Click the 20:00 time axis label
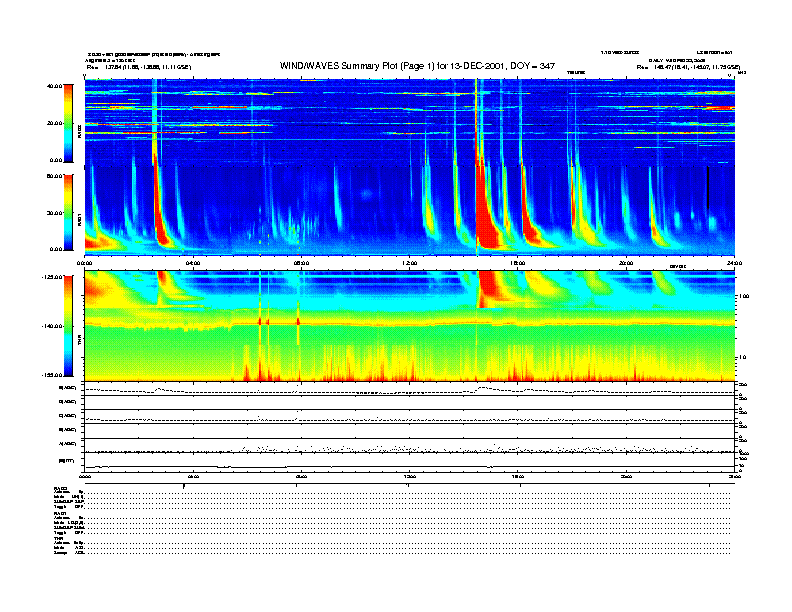792x612 pixels. pyautogui.click(x=625, y=264)
